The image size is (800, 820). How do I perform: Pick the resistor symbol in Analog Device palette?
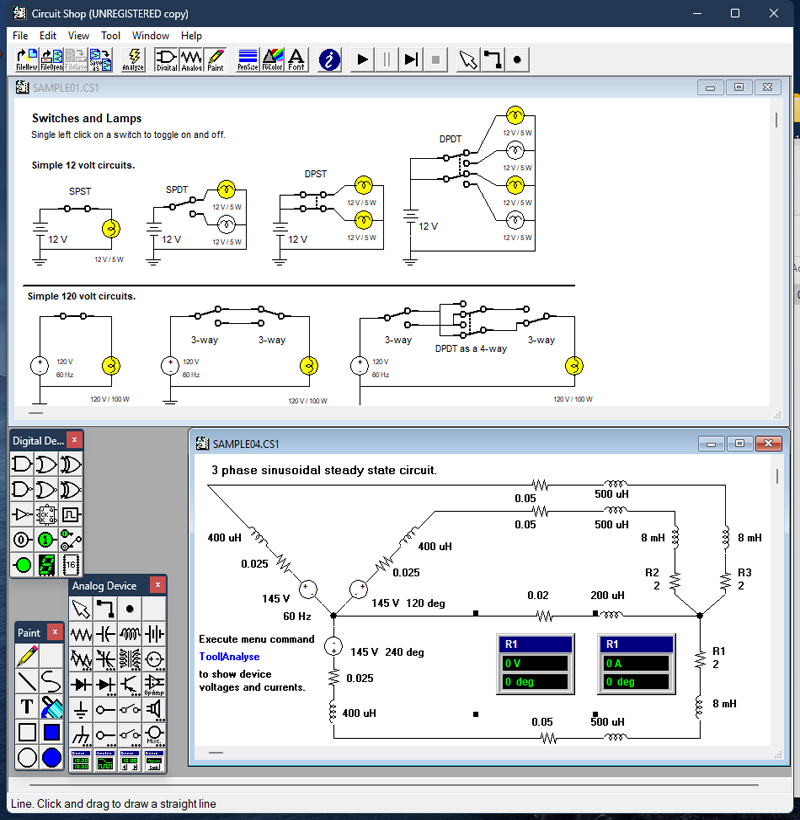point(81,634)
